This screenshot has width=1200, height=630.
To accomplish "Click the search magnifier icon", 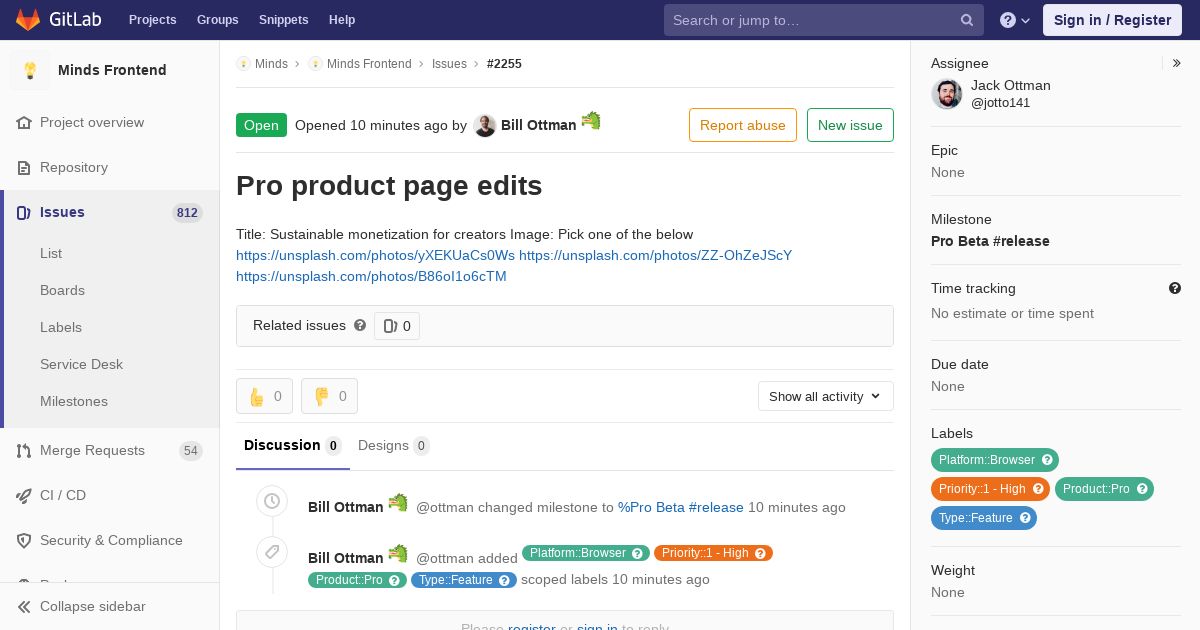I will 967,20.
